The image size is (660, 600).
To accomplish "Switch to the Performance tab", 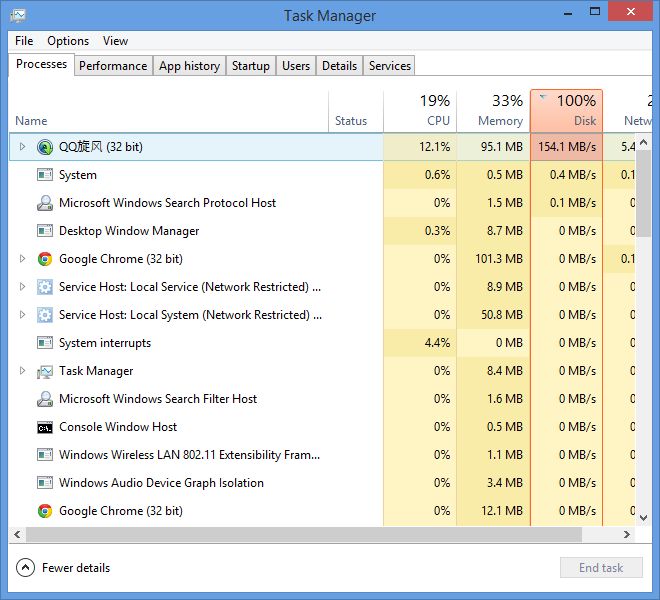I will click(113, 66).
